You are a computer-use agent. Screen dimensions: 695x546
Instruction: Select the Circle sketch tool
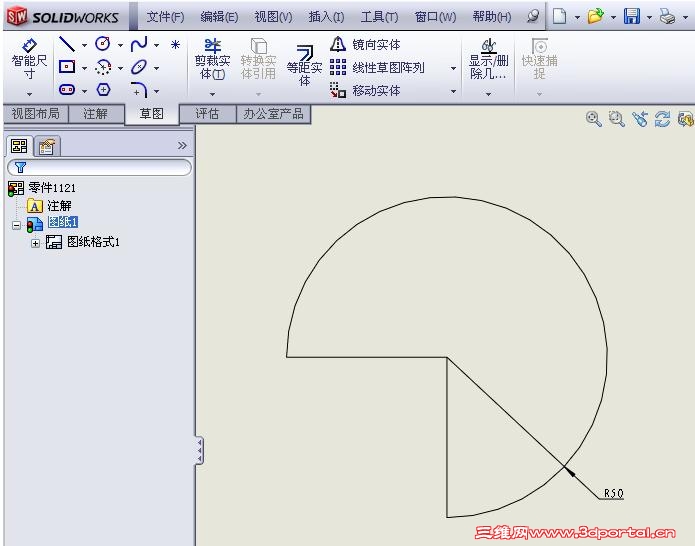pyautogui.click(x=103, y=44)
